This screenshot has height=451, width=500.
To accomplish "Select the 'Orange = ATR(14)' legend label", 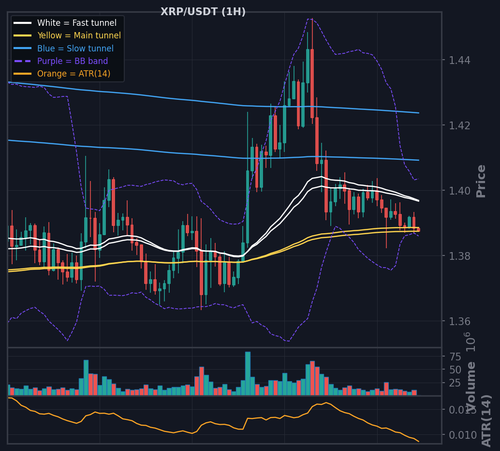I will [x=74, y=74].
